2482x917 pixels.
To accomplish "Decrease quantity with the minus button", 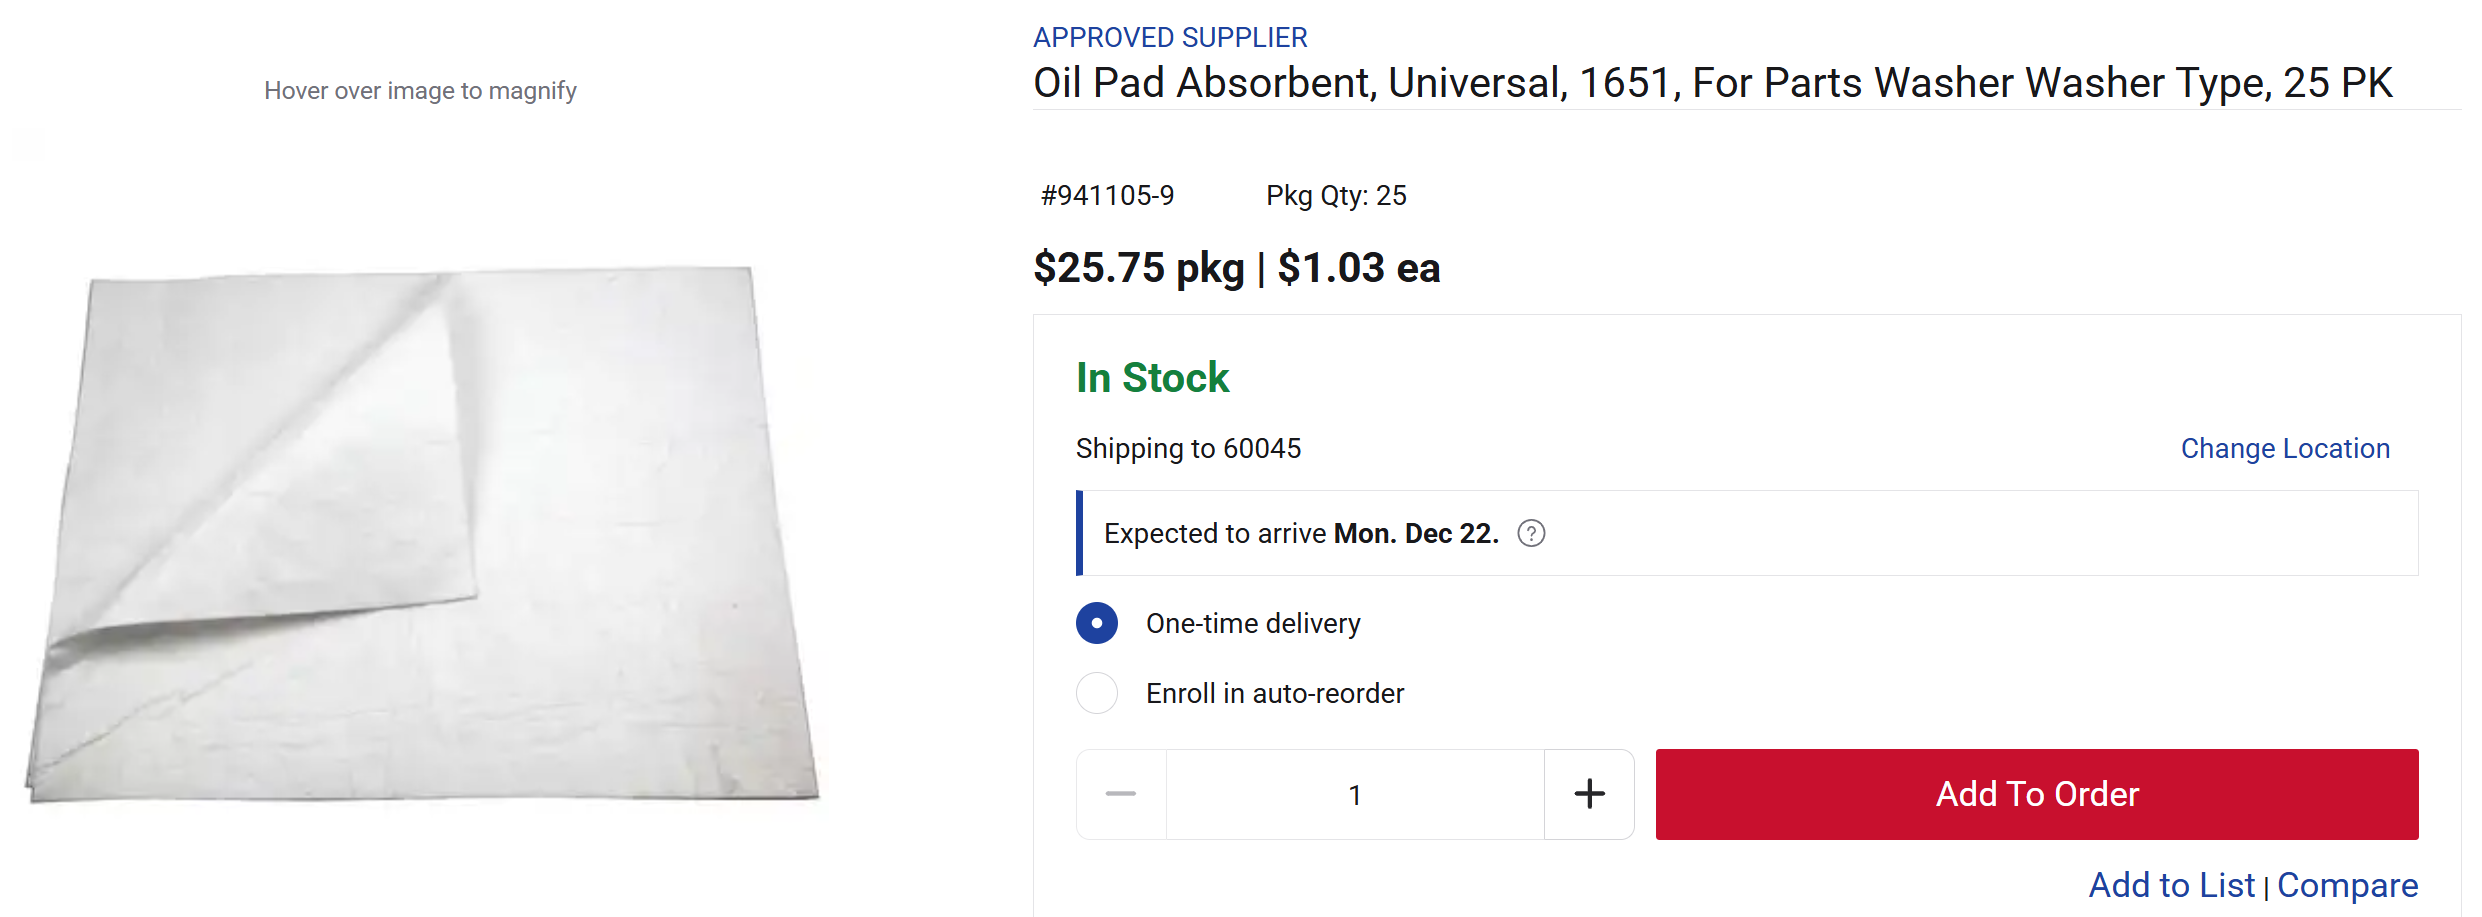I will click(x=1121, y=794).
